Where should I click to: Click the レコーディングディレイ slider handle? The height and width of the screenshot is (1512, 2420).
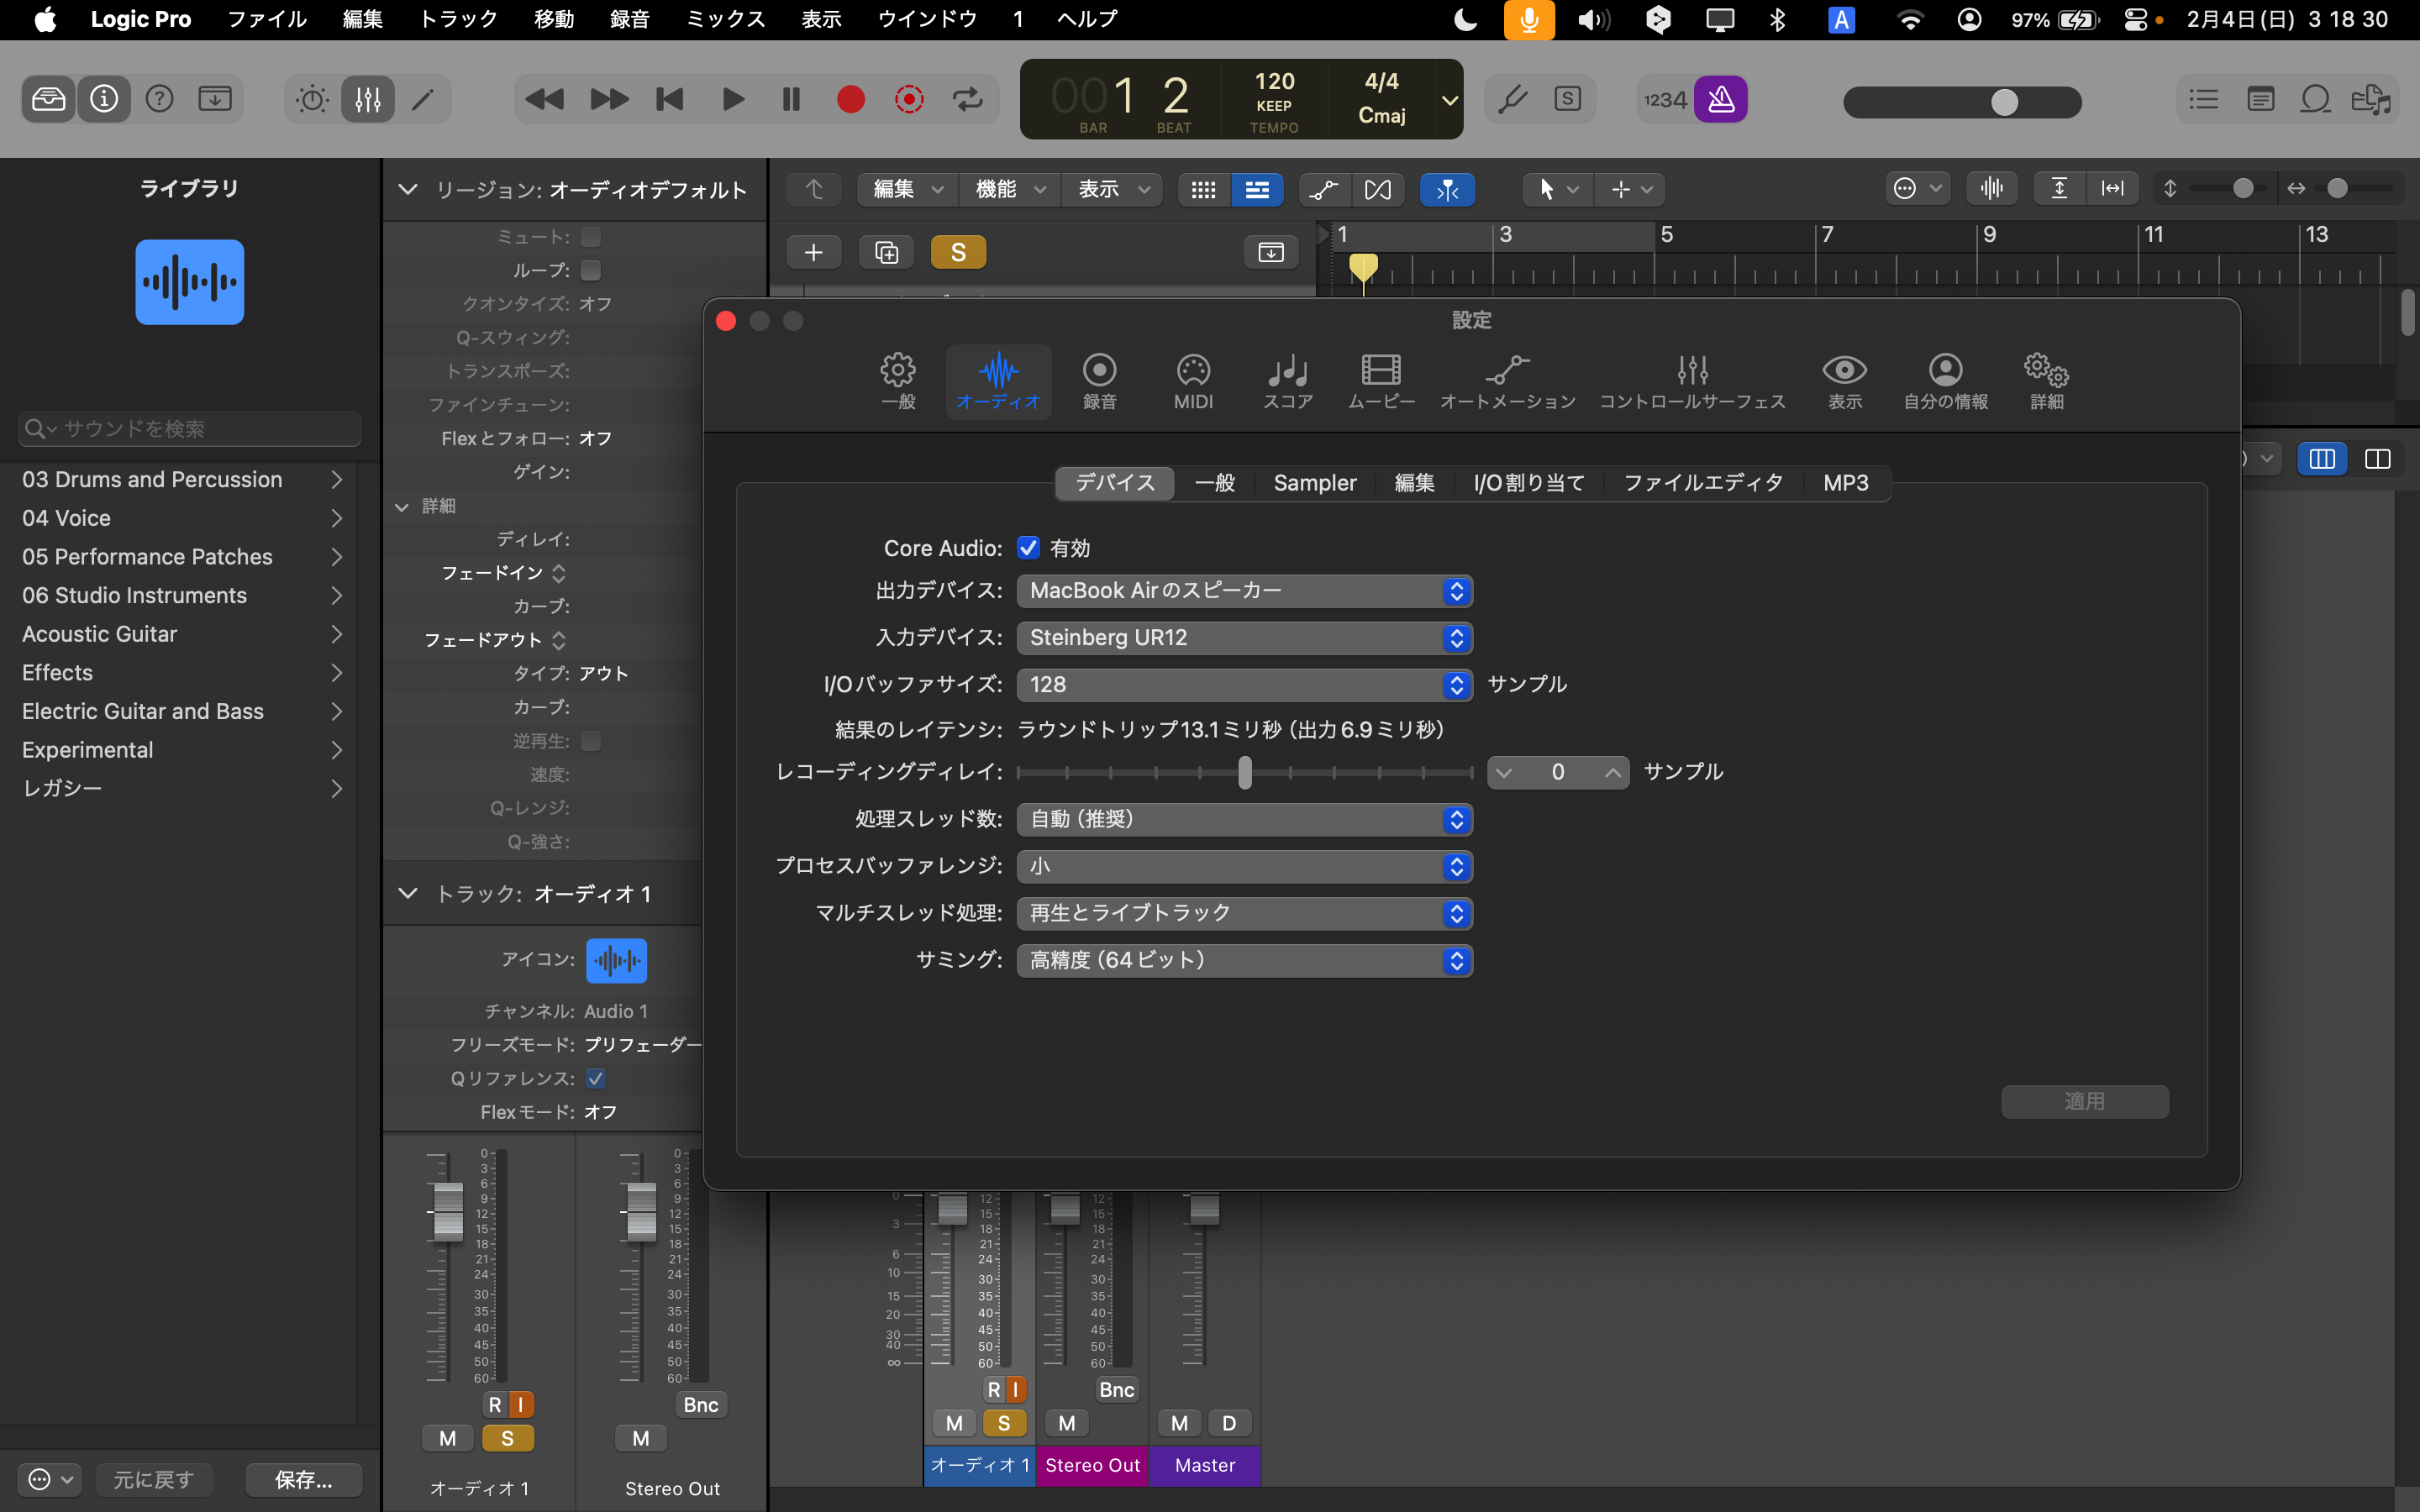point(1244,772)
